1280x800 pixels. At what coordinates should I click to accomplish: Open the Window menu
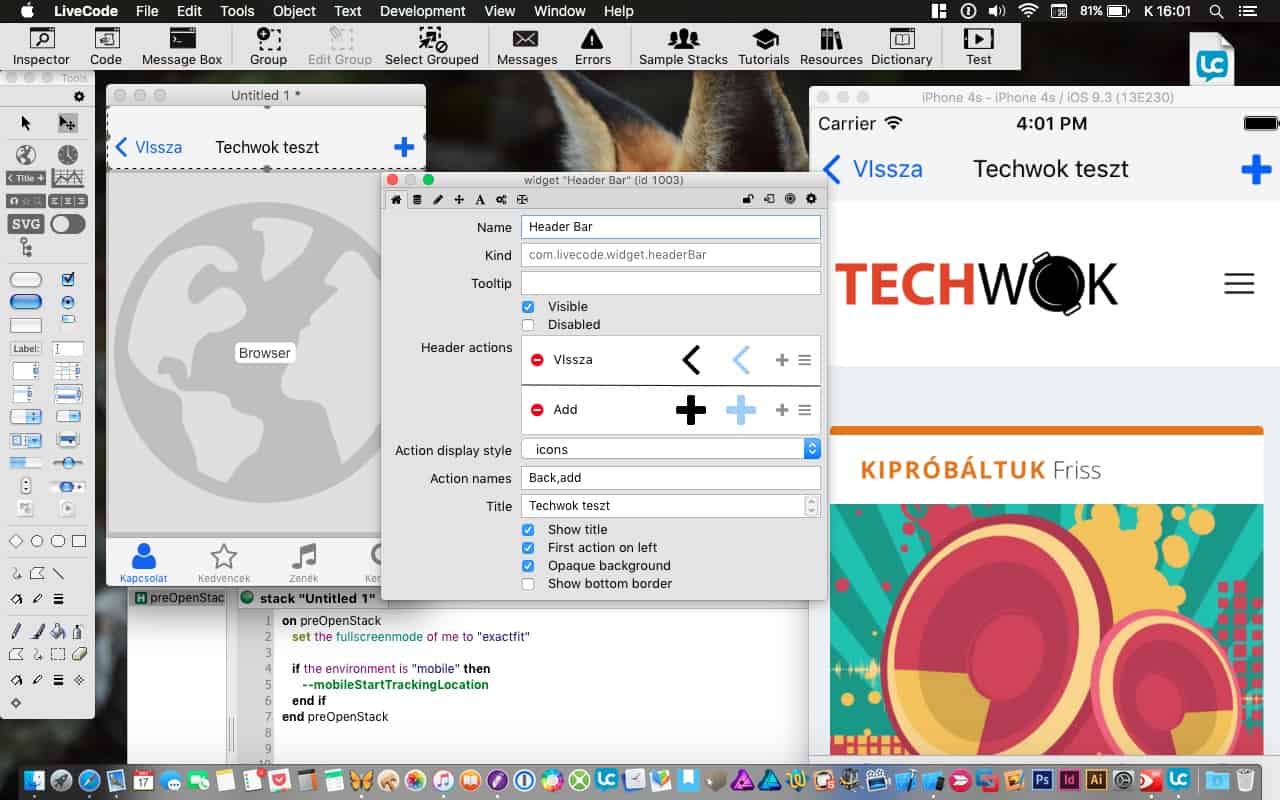(x=560, y=11)
